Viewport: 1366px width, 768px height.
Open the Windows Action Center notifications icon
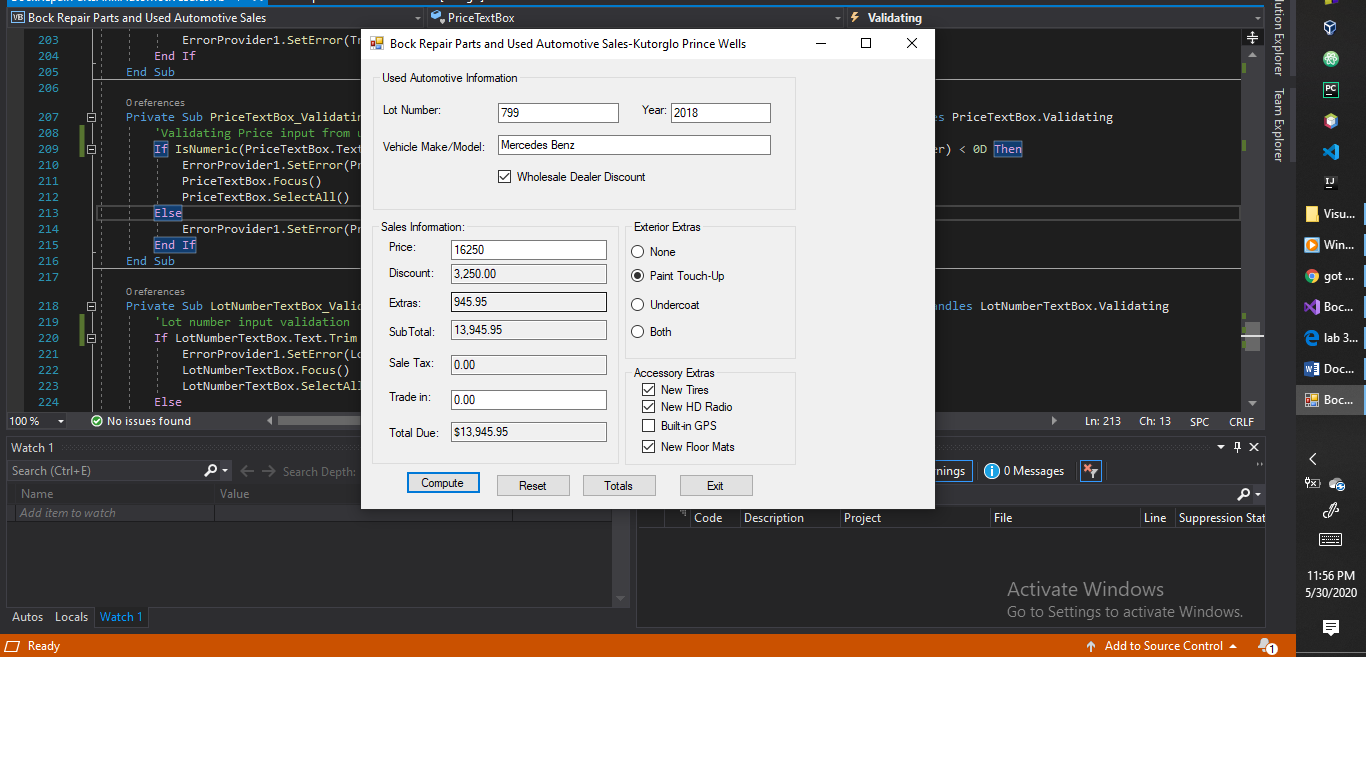click(x=1331, y=628)
